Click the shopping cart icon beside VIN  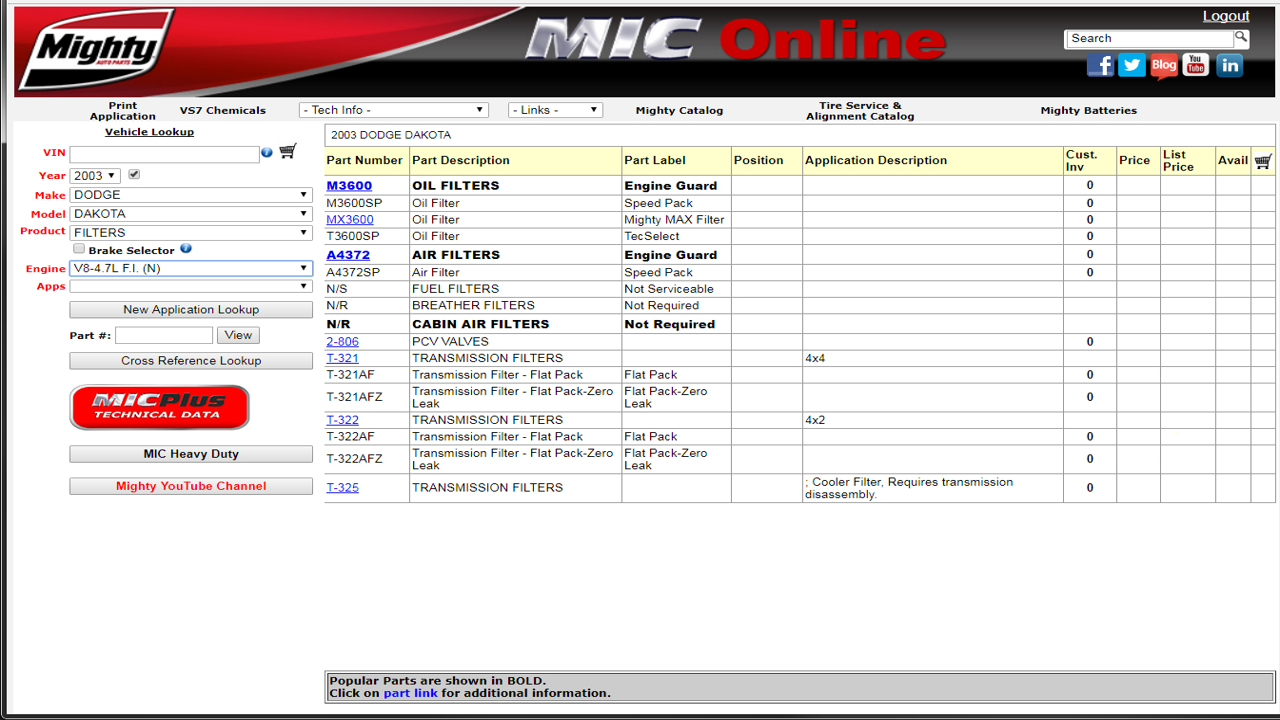288,151
